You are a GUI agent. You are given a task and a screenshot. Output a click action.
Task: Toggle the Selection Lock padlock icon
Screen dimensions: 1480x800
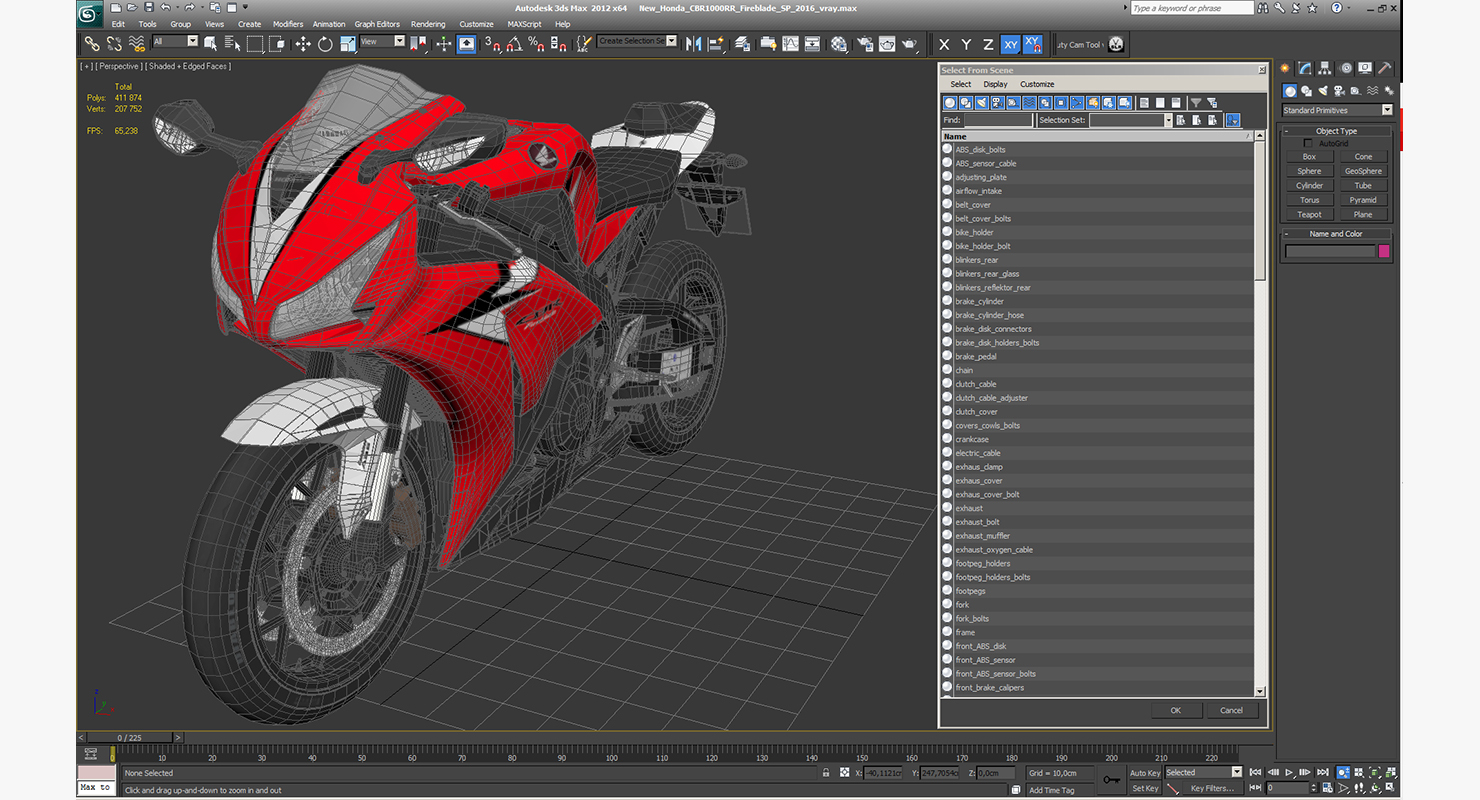825,773
